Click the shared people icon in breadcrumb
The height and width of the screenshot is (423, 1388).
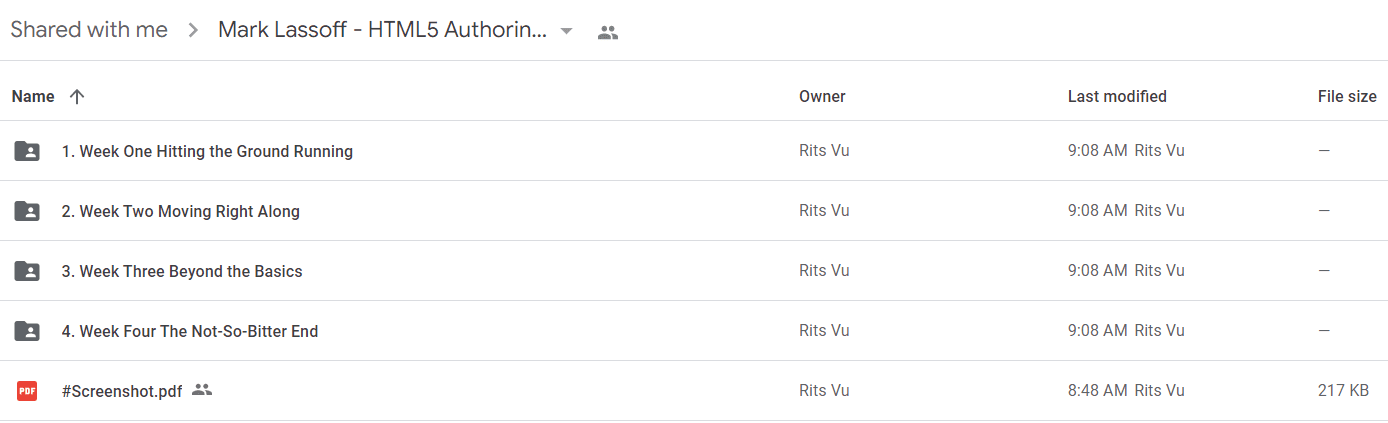608,32
